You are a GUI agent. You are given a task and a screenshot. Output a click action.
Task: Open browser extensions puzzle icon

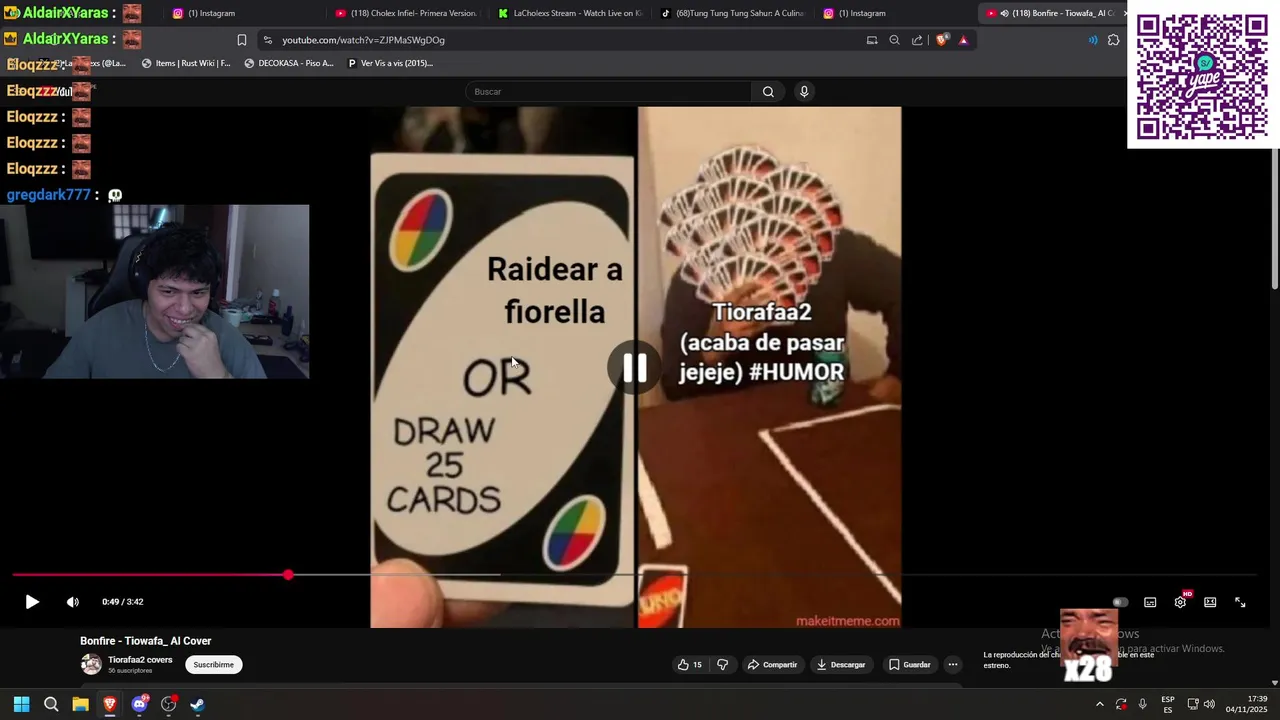1113,40
